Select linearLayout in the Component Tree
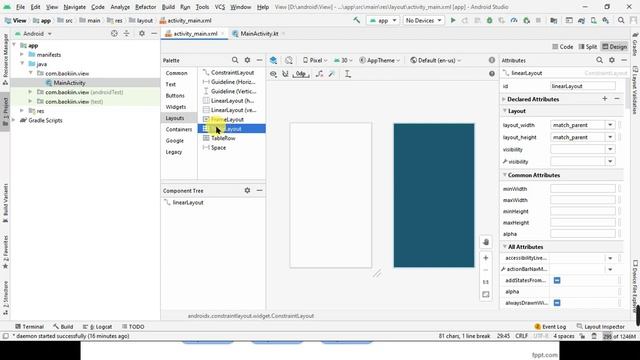This screenshot has width=640, height=360. click(x=188, y=202)
